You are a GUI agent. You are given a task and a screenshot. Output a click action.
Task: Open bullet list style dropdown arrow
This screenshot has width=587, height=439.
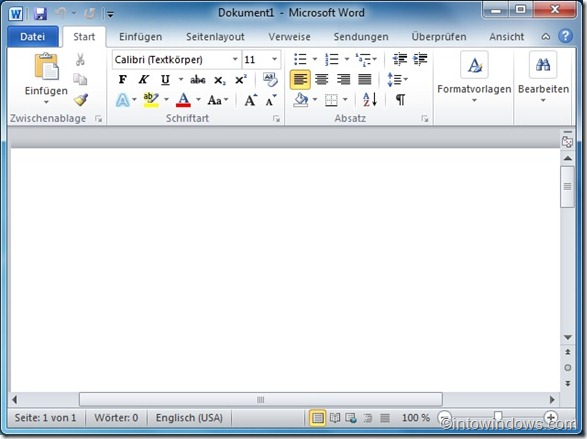(x=315, y=59)
